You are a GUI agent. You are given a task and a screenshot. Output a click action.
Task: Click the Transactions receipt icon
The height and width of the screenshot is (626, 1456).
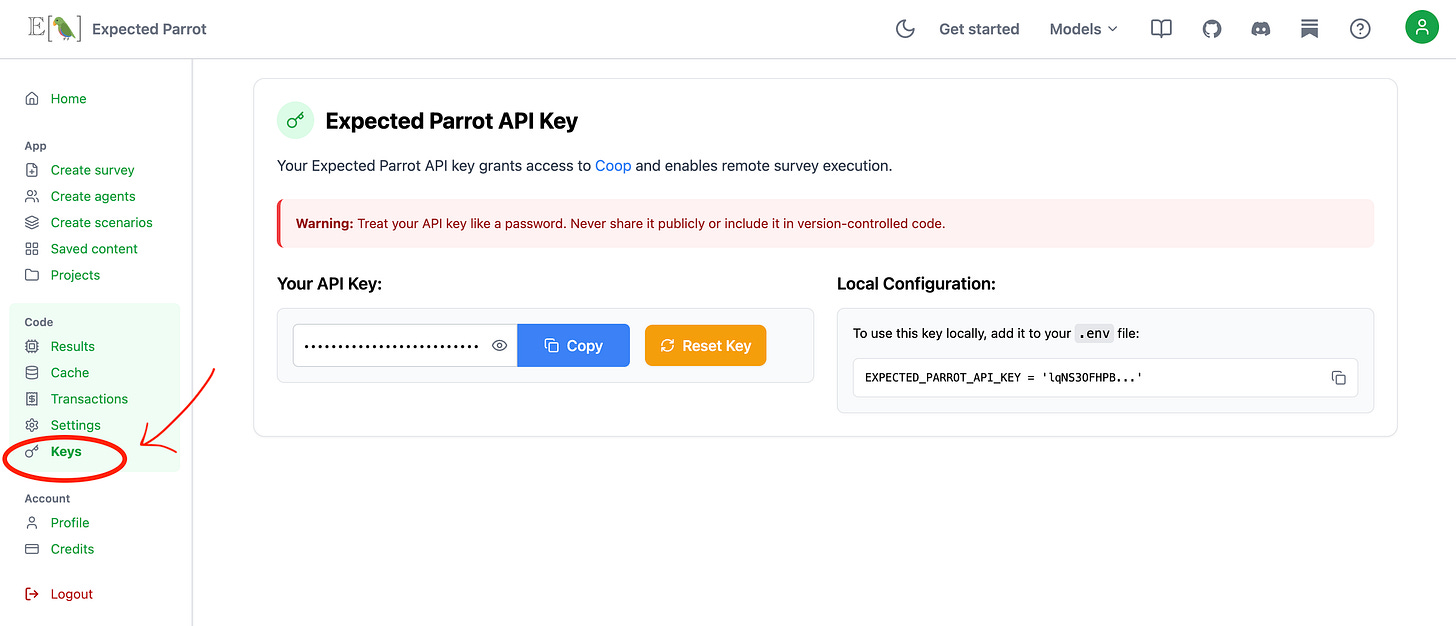[x=32, y=398]
